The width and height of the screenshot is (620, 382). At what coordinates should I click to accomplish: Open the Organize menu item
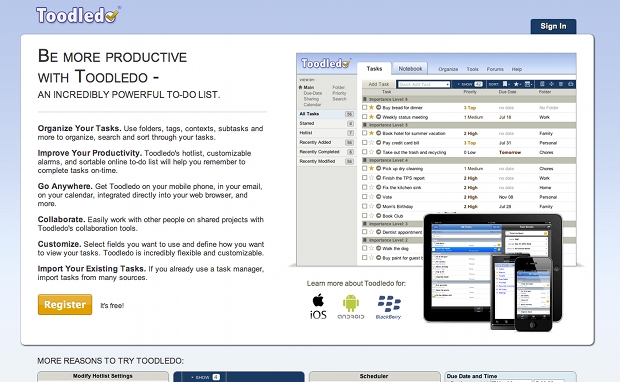point(448,69)
